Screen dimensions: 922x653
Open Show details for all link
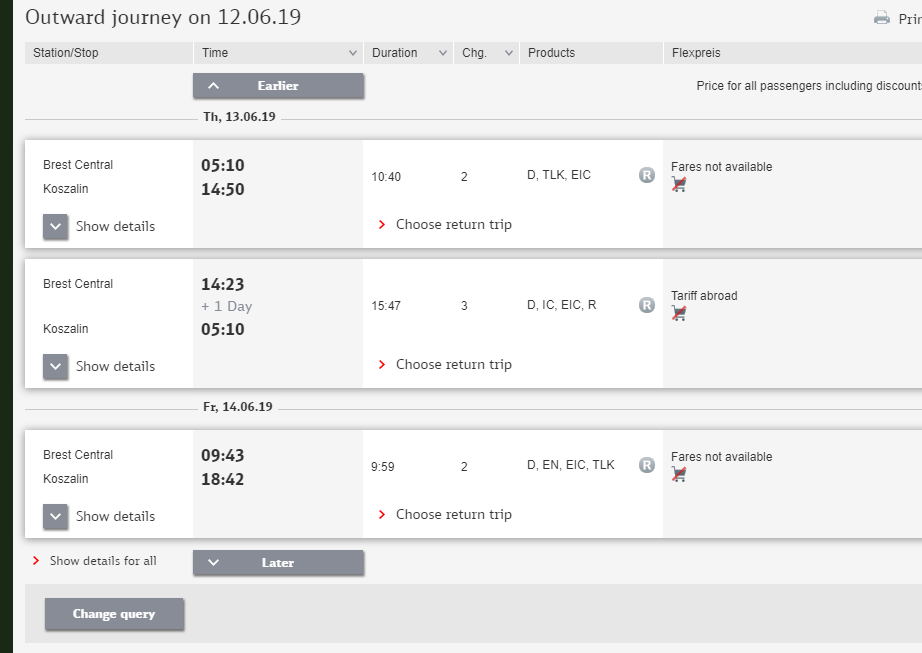click(103, 561)
